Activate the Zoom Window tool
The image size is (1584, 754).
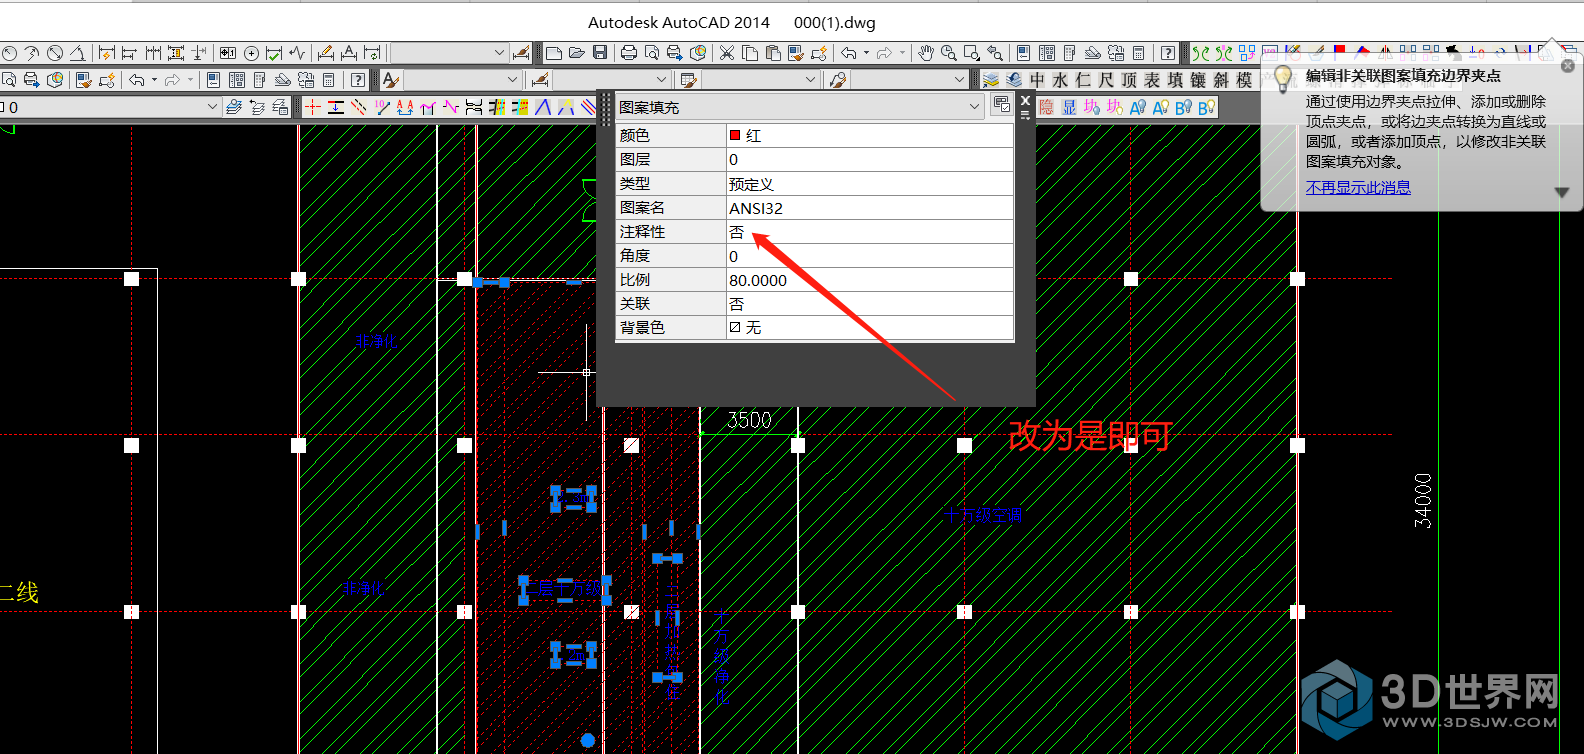[x=971, y=53]
